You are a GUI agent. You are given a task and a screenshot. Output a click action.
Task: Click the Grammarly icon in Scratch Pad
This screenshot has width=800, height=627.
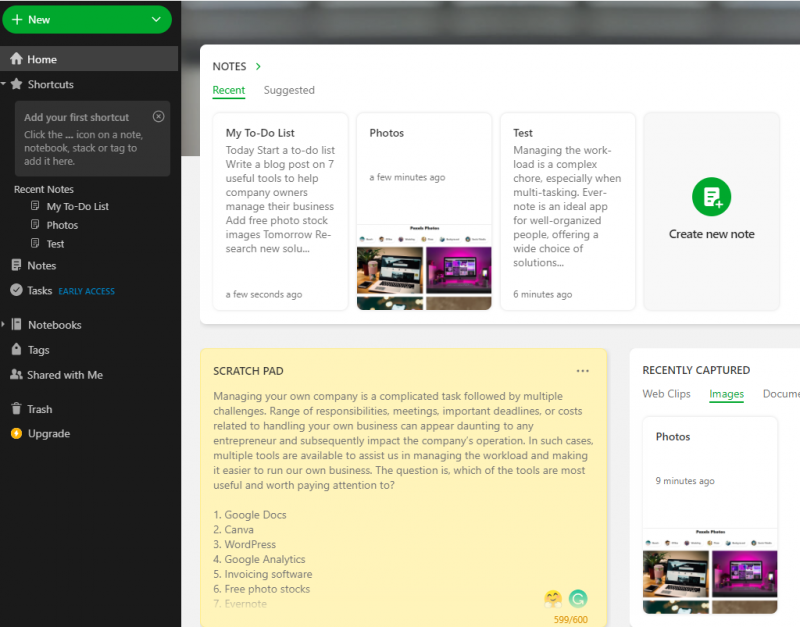pyautogui.click(x=578, y=598)
